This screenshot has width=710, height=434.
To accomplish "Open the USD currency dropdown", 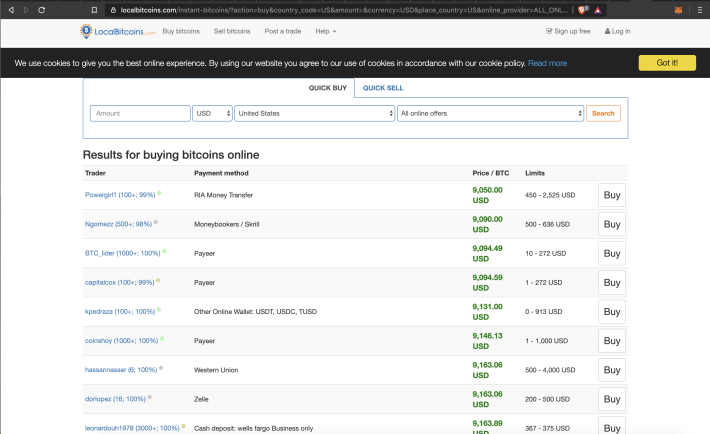I will 212,113.
